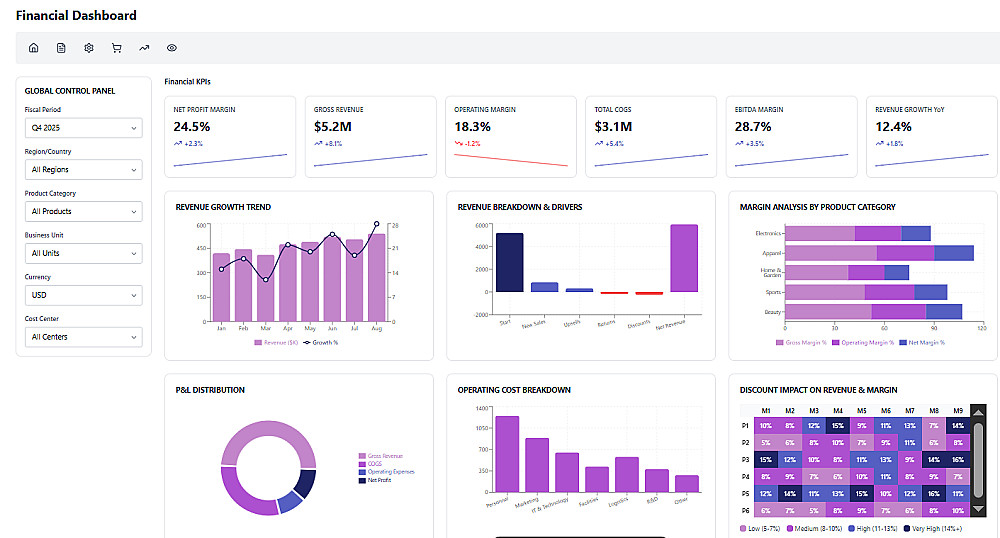
Task: Select the Gross Revenue KPI card
Action: (371, 137)
